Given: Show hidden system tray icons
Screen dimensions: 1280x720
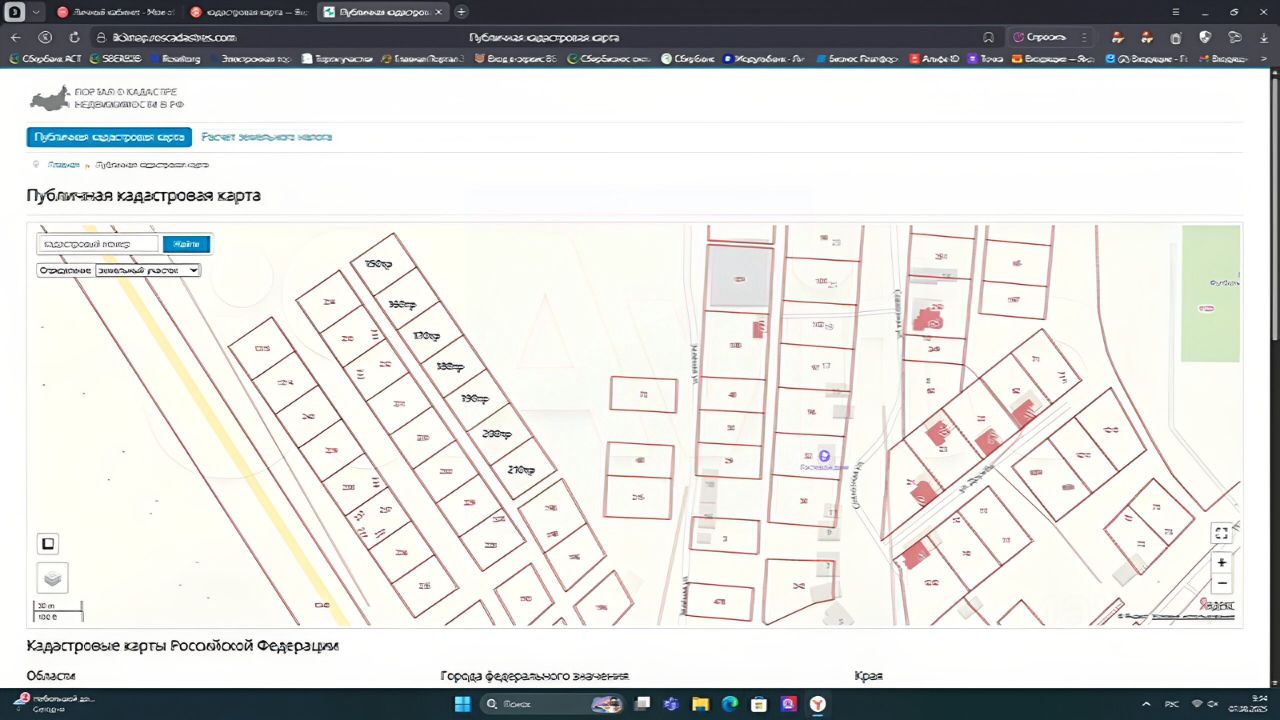Looking at the screenshot, I should (1146, 704).
